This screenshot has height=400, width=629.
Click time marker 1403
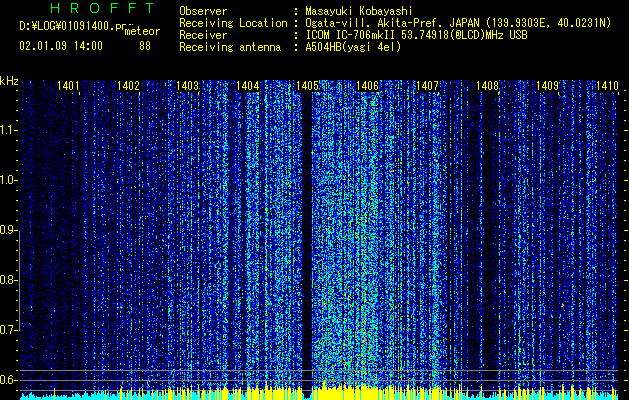188,85
